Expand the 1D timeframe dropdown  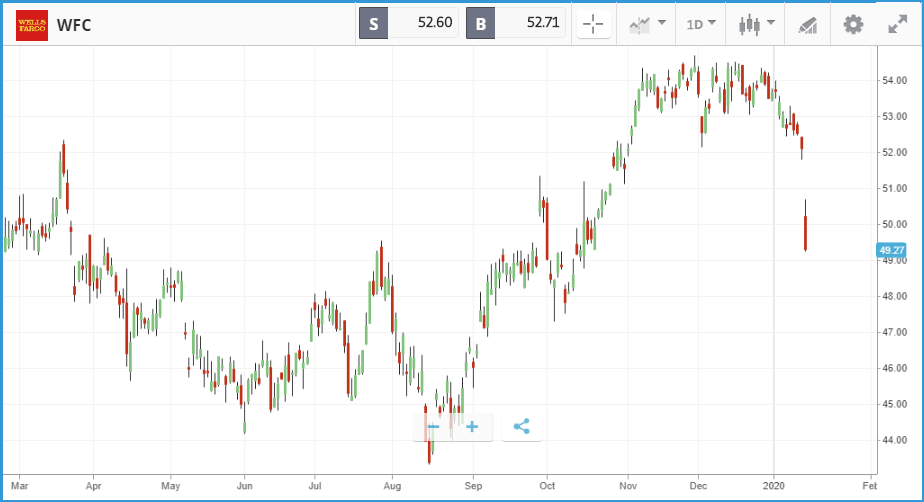[x=701, y=24]
